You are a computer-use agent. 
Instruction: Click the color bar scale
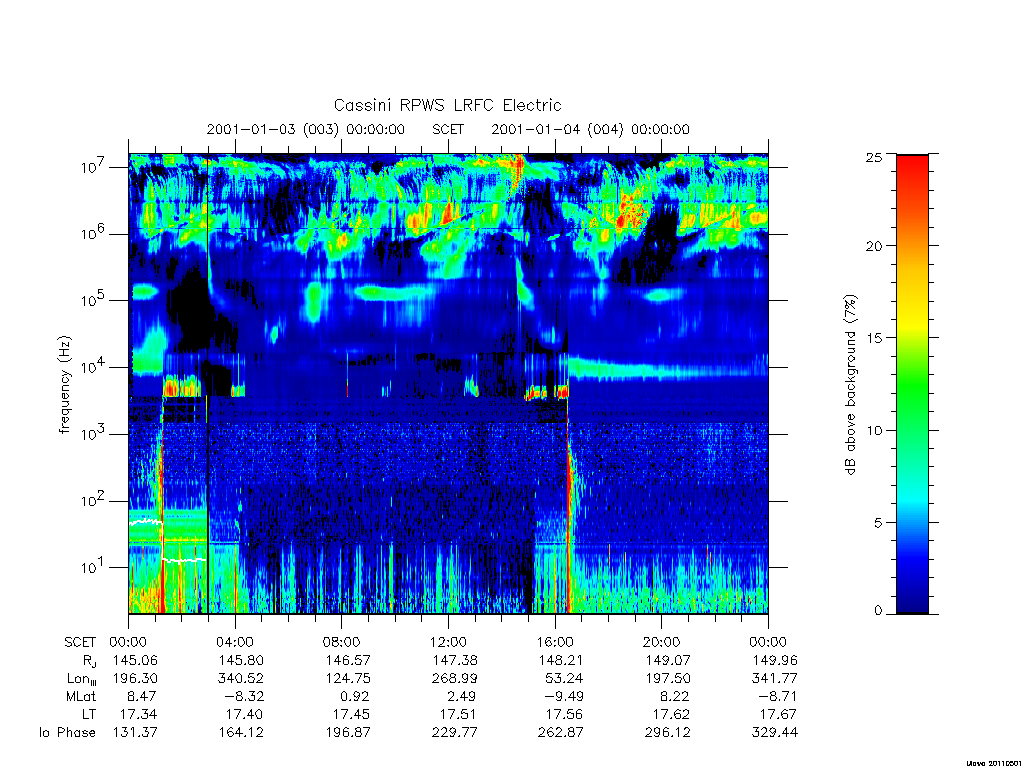click(x=912, y=385)
